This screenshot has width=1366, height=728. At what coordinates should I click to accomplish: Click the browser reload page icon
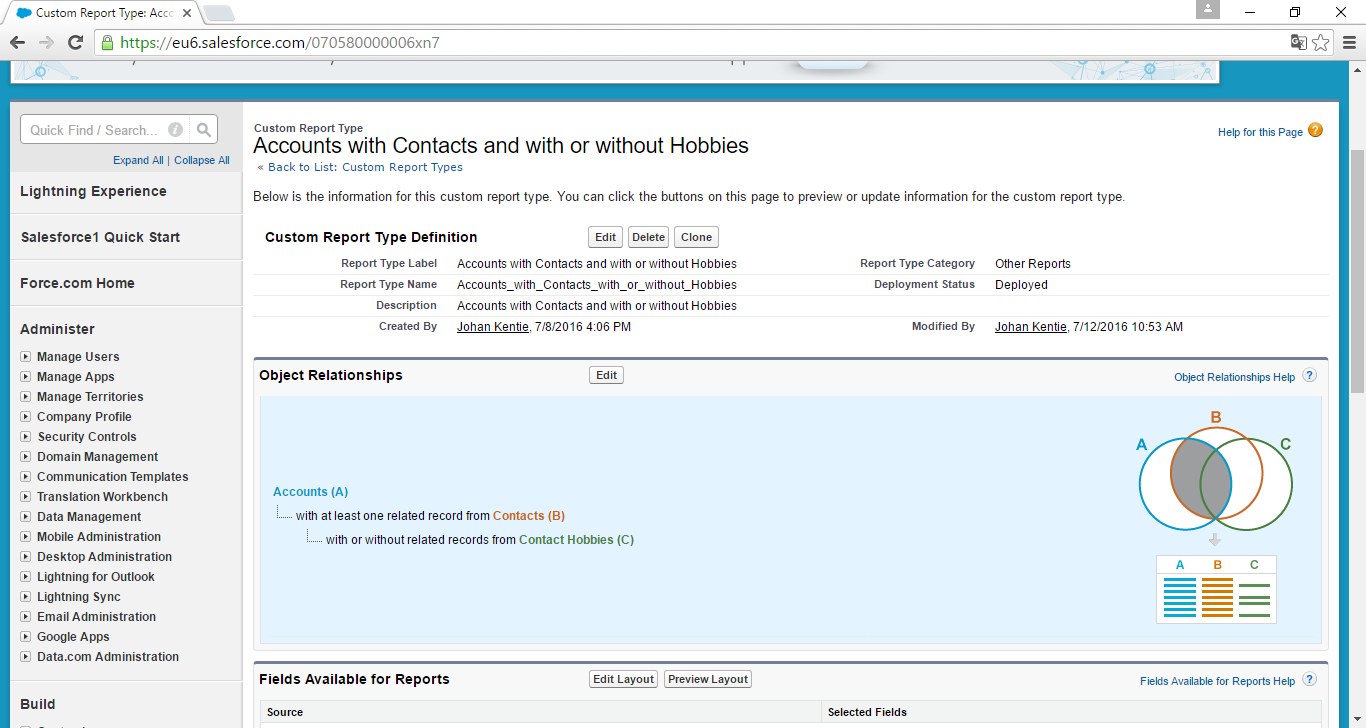tap(75, 42)
